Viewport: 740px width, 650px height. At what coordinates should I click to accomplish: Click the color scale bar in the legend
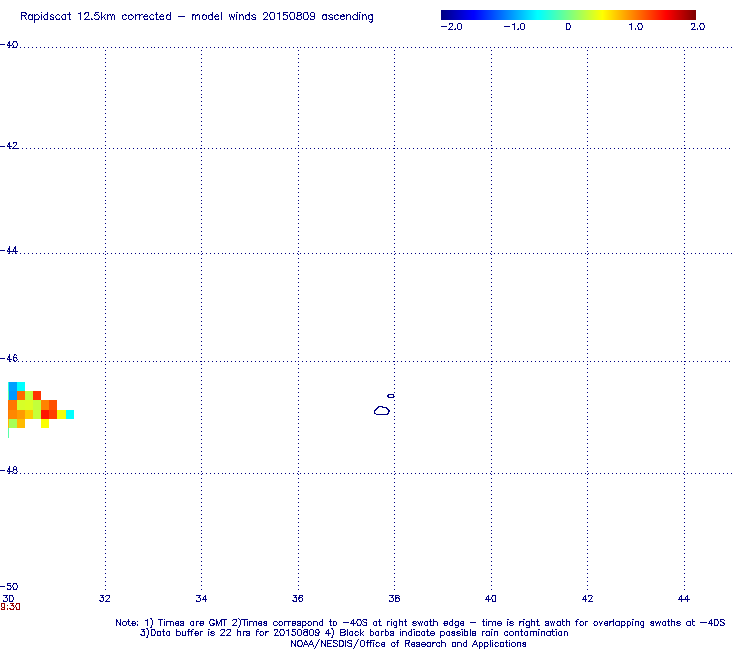tap(568, 15)
